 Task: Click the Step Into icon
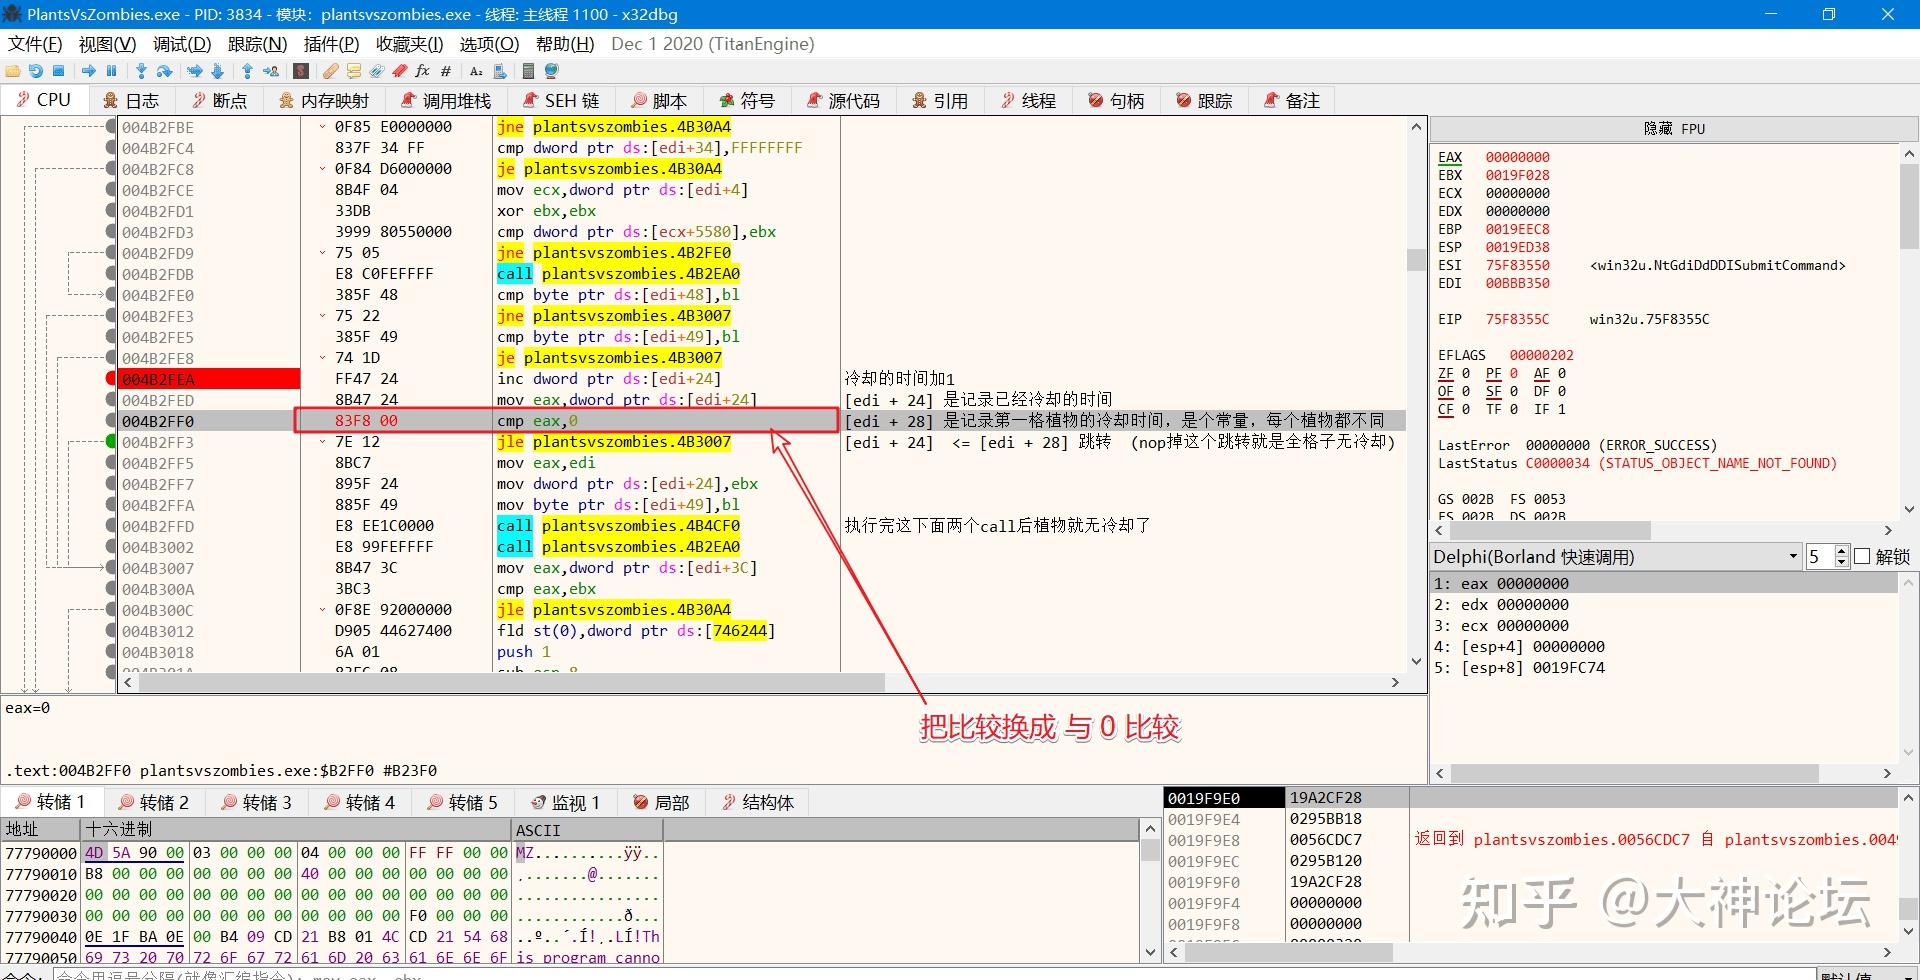pos(141,71)
